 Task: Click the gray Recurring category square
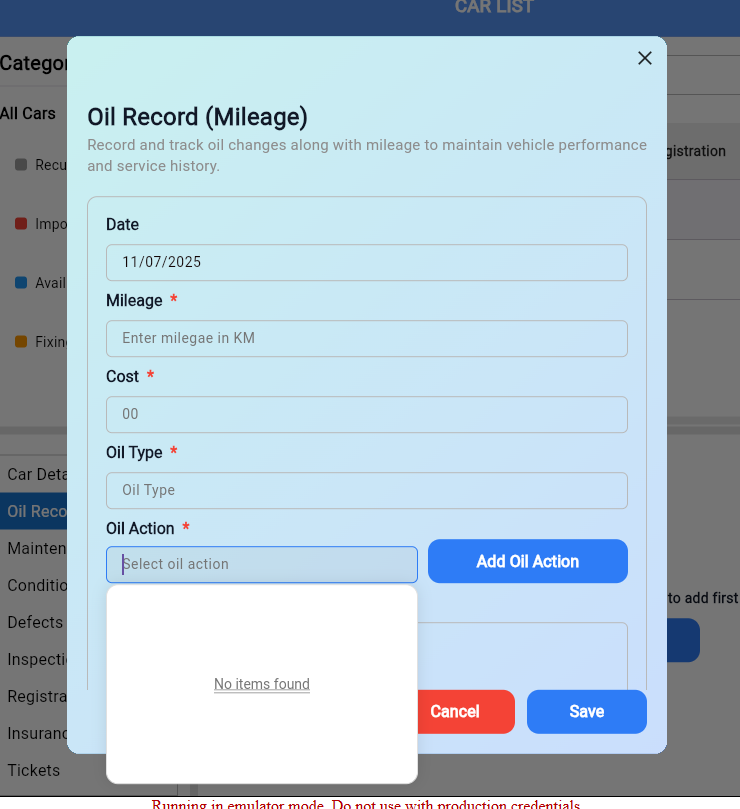pyautogui.click(x=21, y=165)
